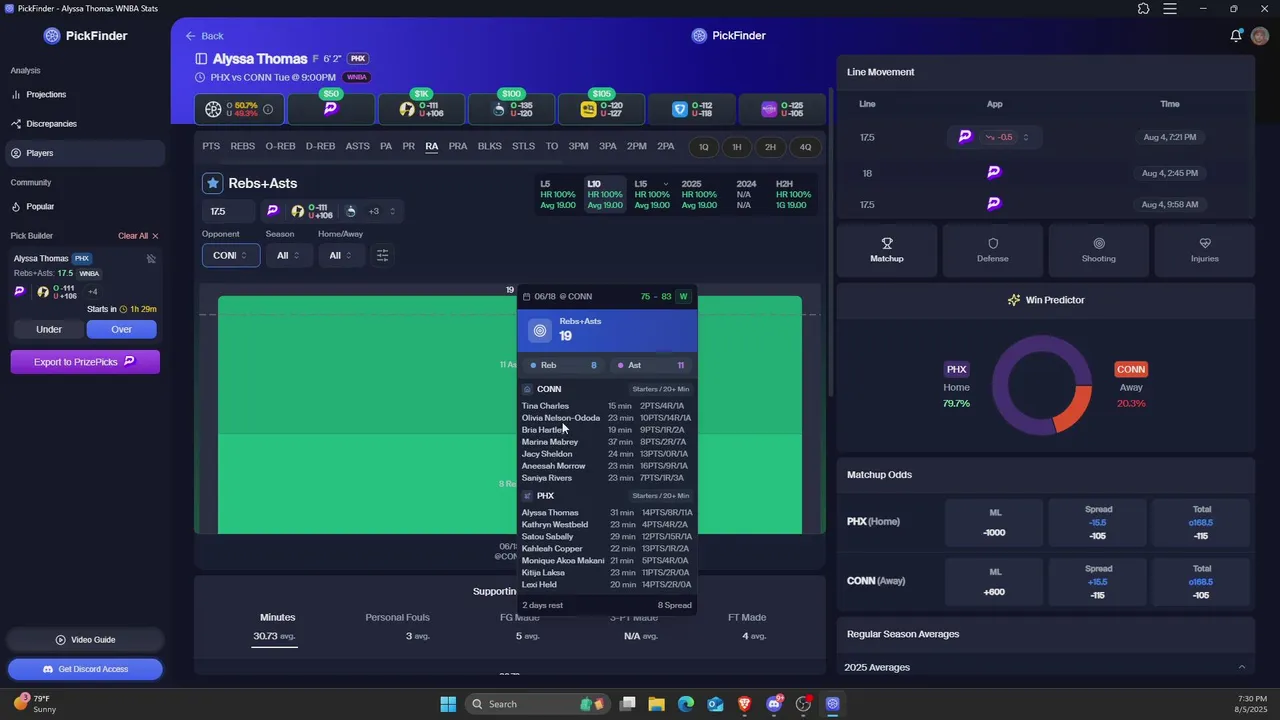This screenshot has height=720, width=1280.
Task: Click the info icon beside 50.7% consensus
Action: pos(268,110)
